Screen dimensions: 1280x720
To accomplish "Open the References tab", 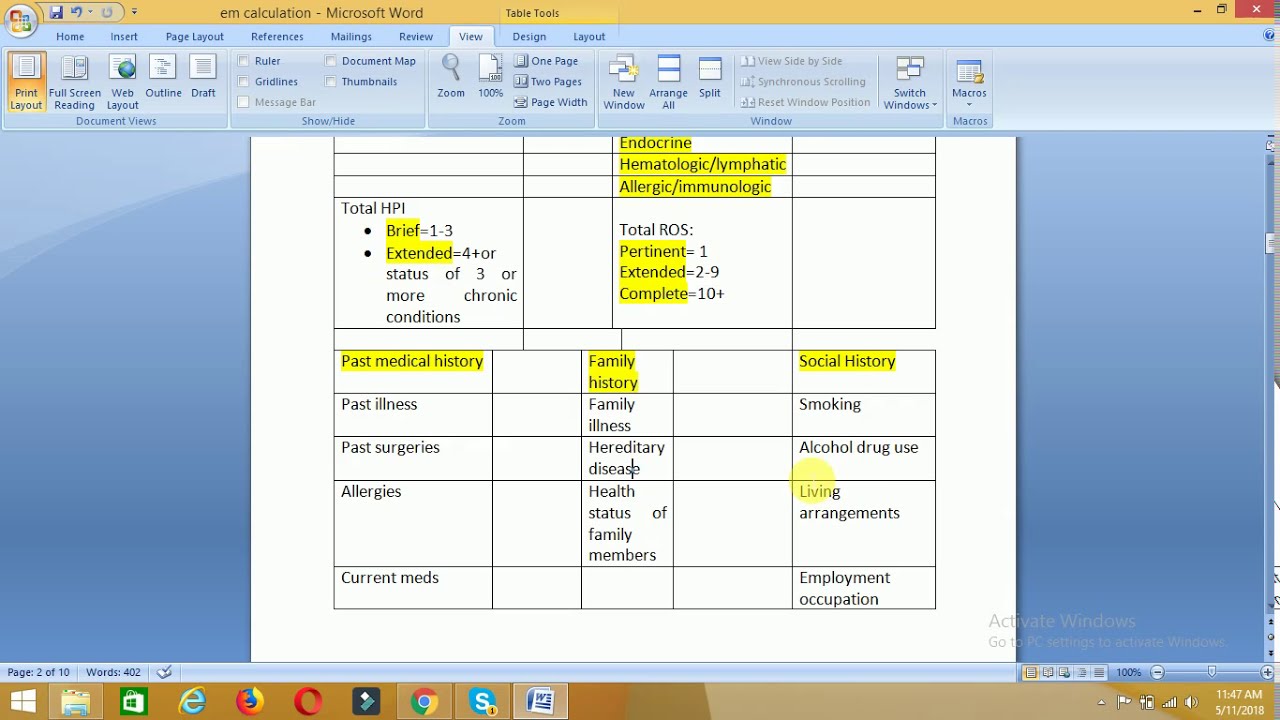I will 277,37.
